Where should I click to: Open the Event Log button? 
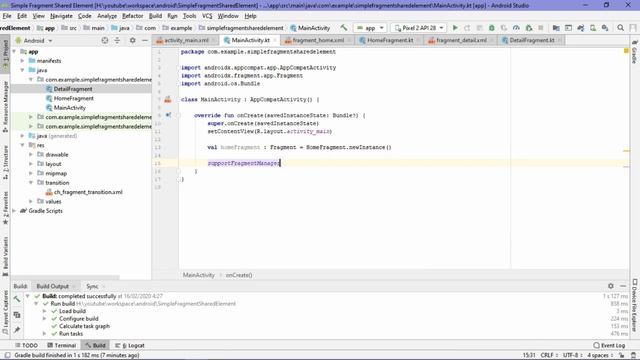click(x=609, y=345)
